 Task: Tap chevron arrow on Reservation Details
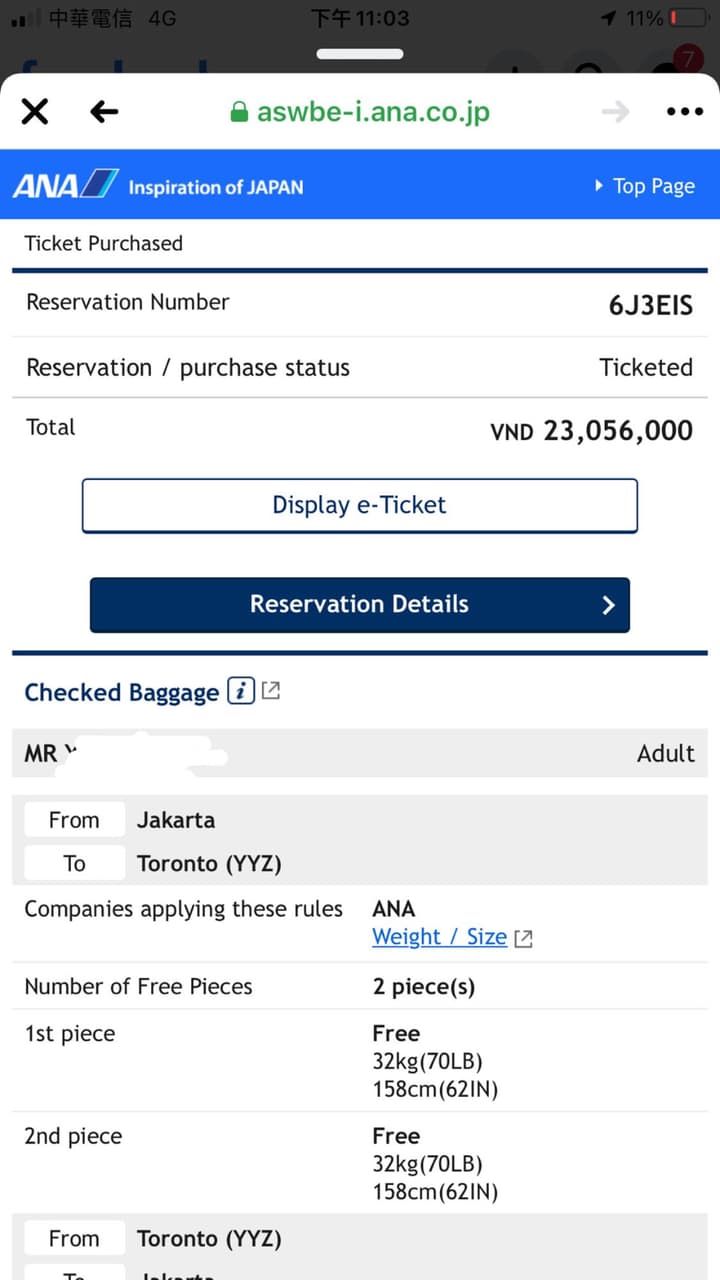pos(608,604)
